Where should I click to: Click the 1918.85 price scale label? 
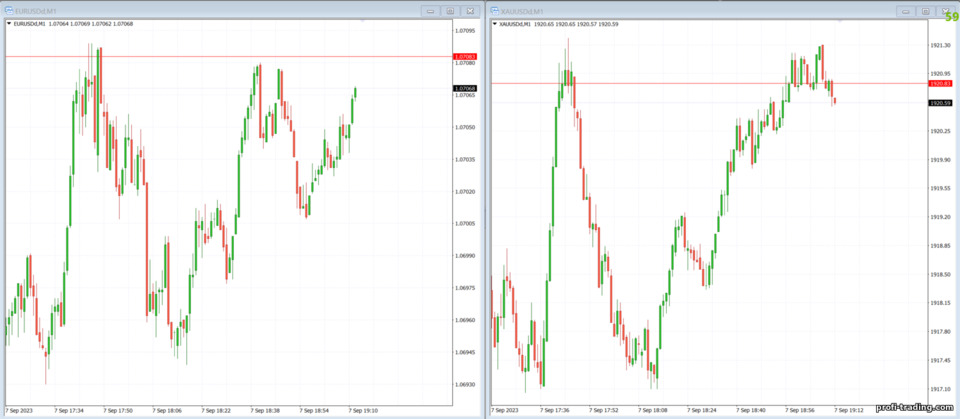pos(941,246)
